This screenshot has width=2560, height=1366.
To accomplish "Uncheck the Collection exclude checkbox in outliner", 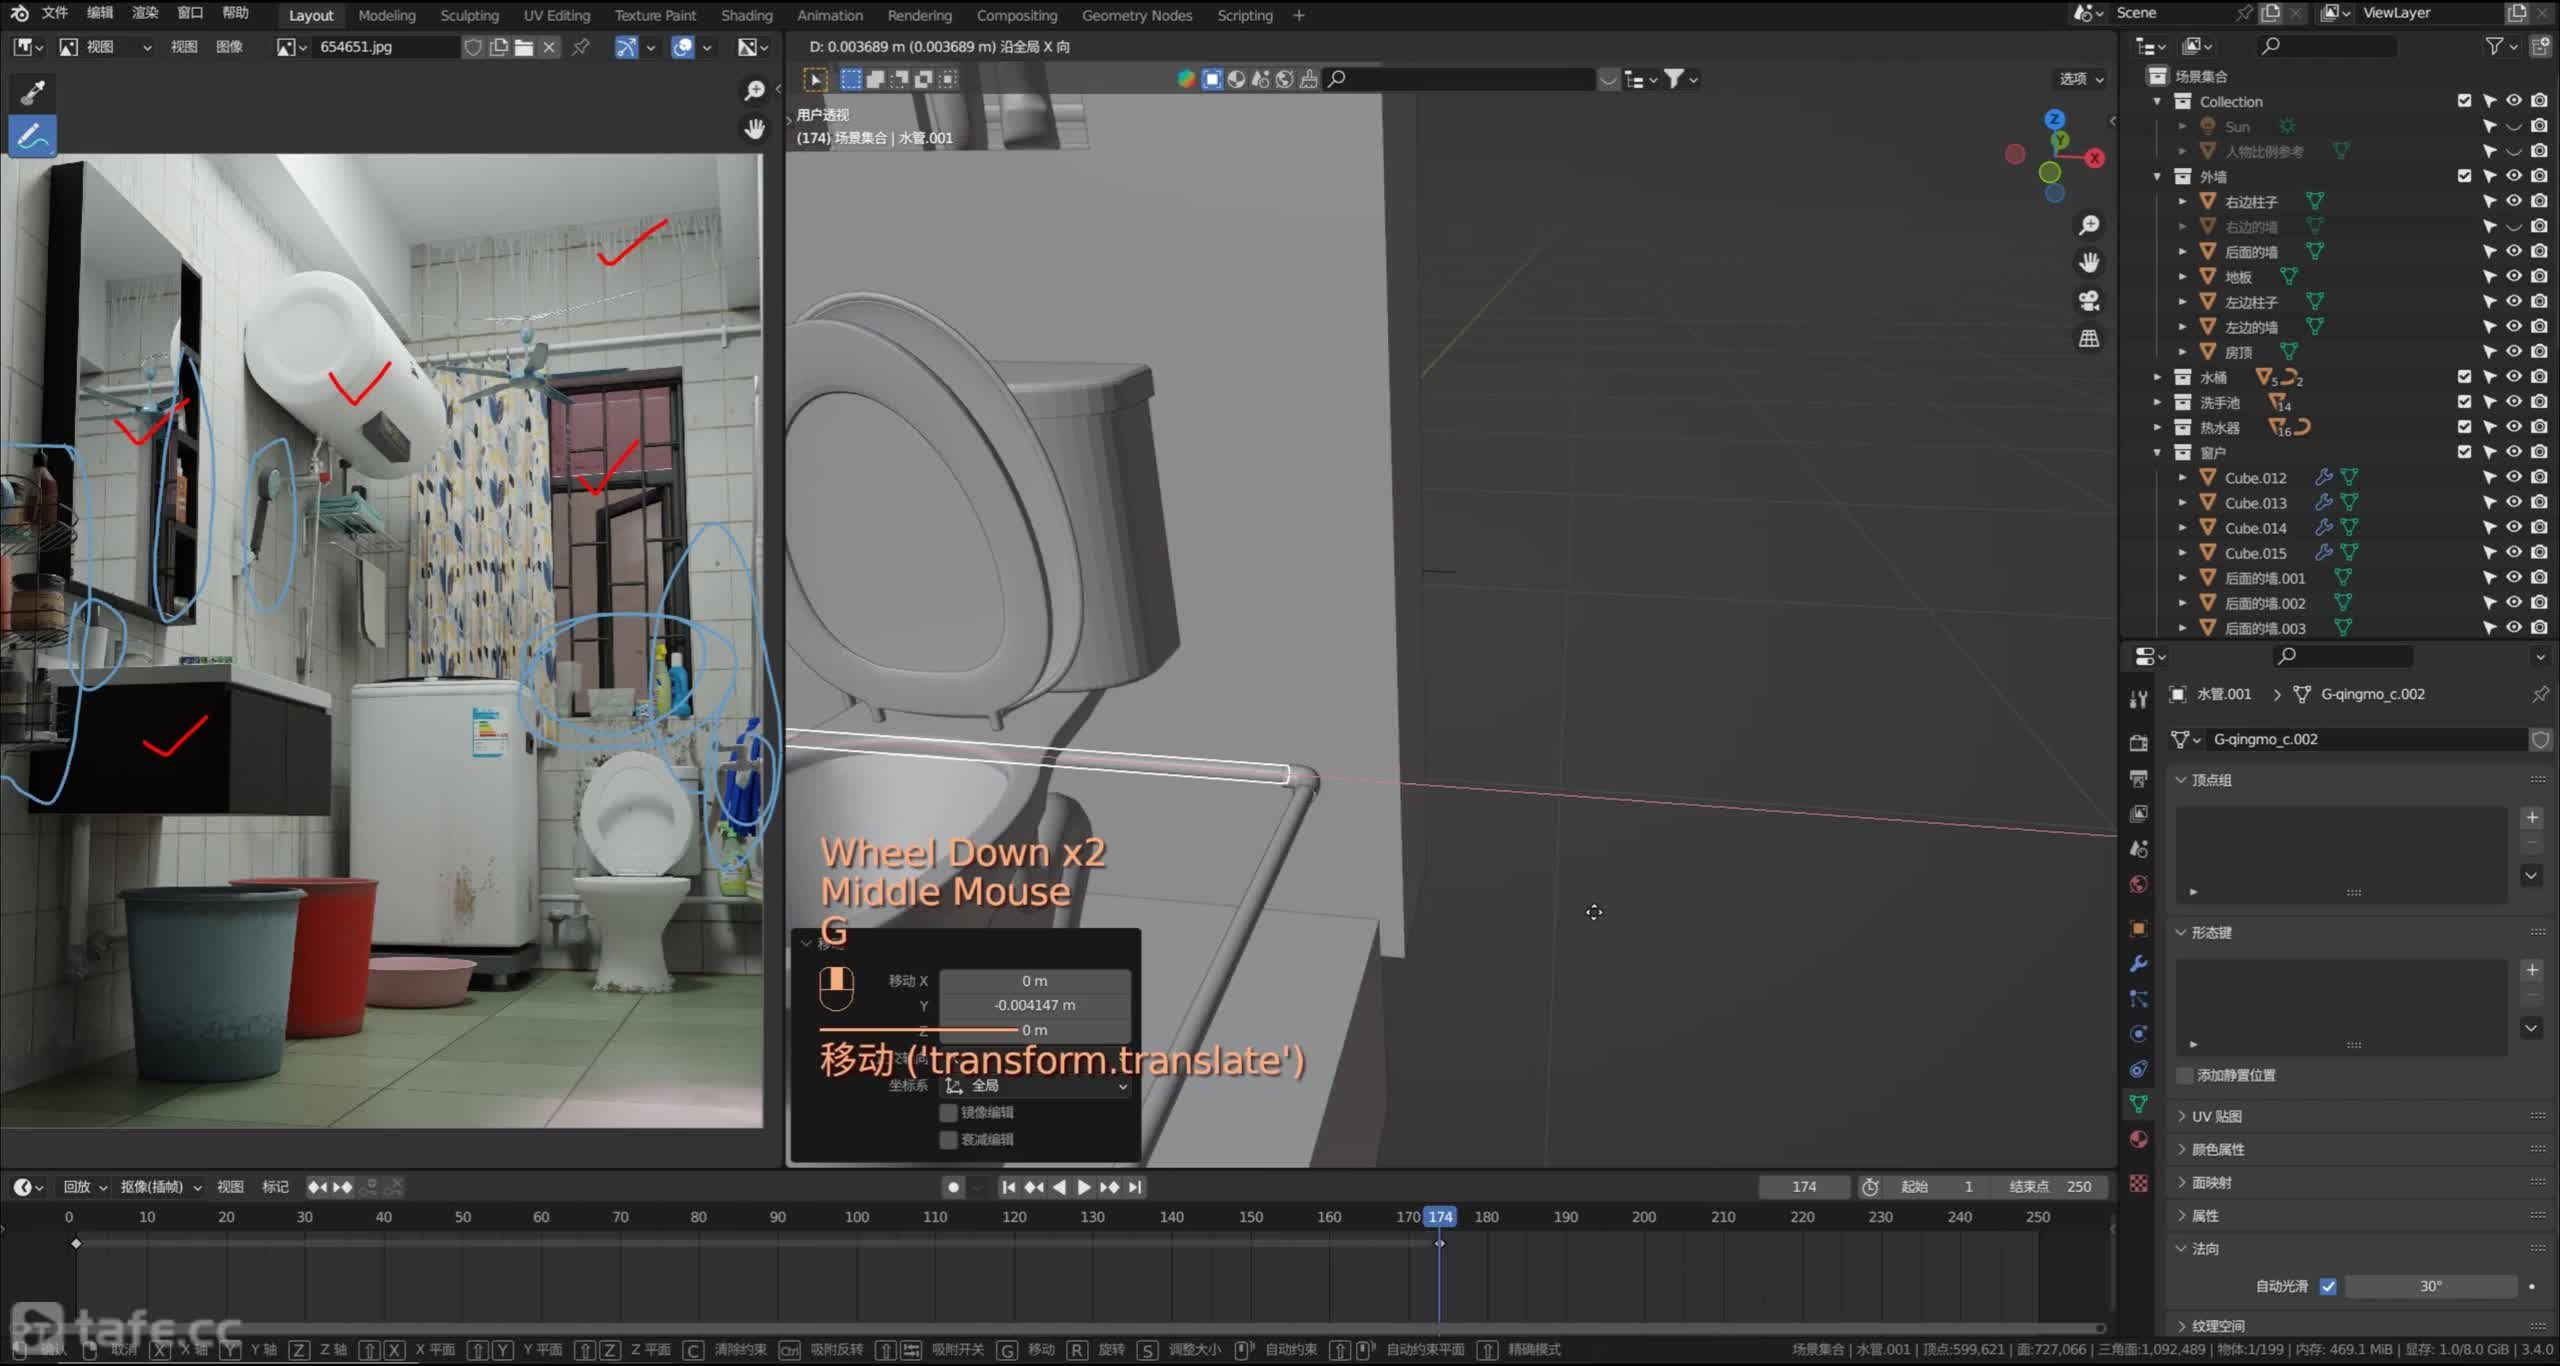I will pyautogui.click(x=2464, y=101).
